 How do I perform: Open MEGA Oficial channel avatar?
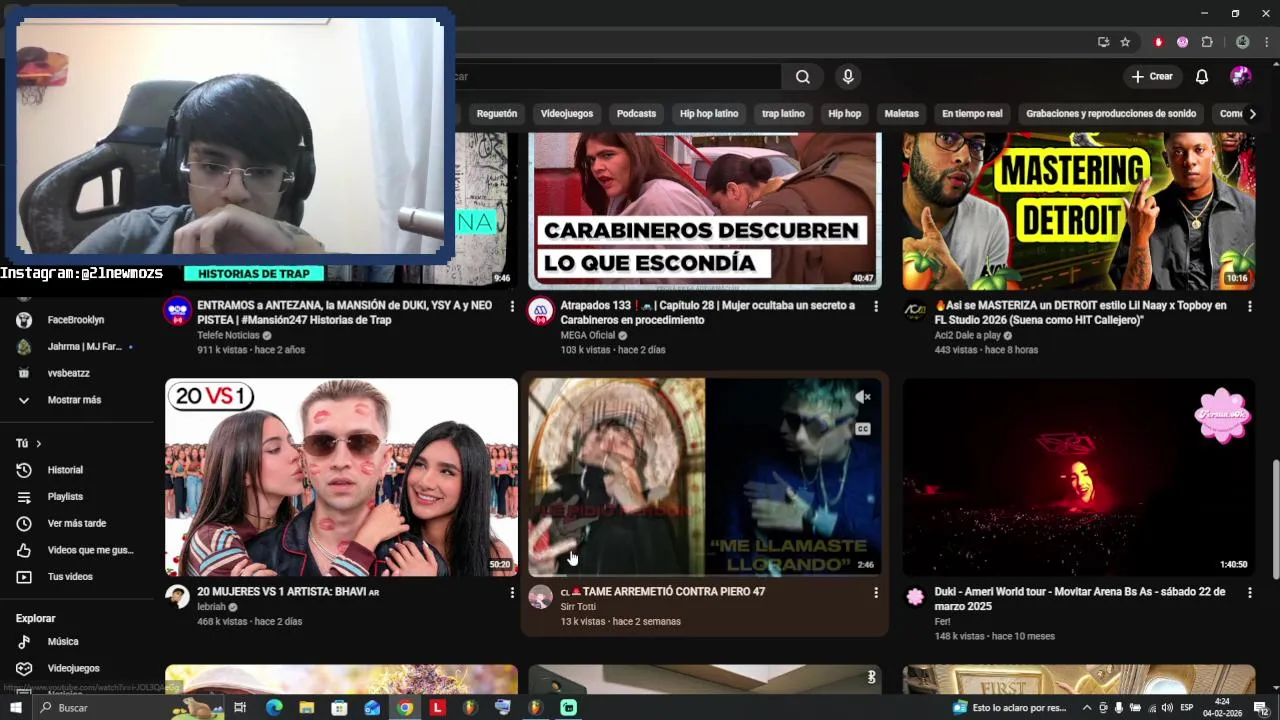pos(541,310)
